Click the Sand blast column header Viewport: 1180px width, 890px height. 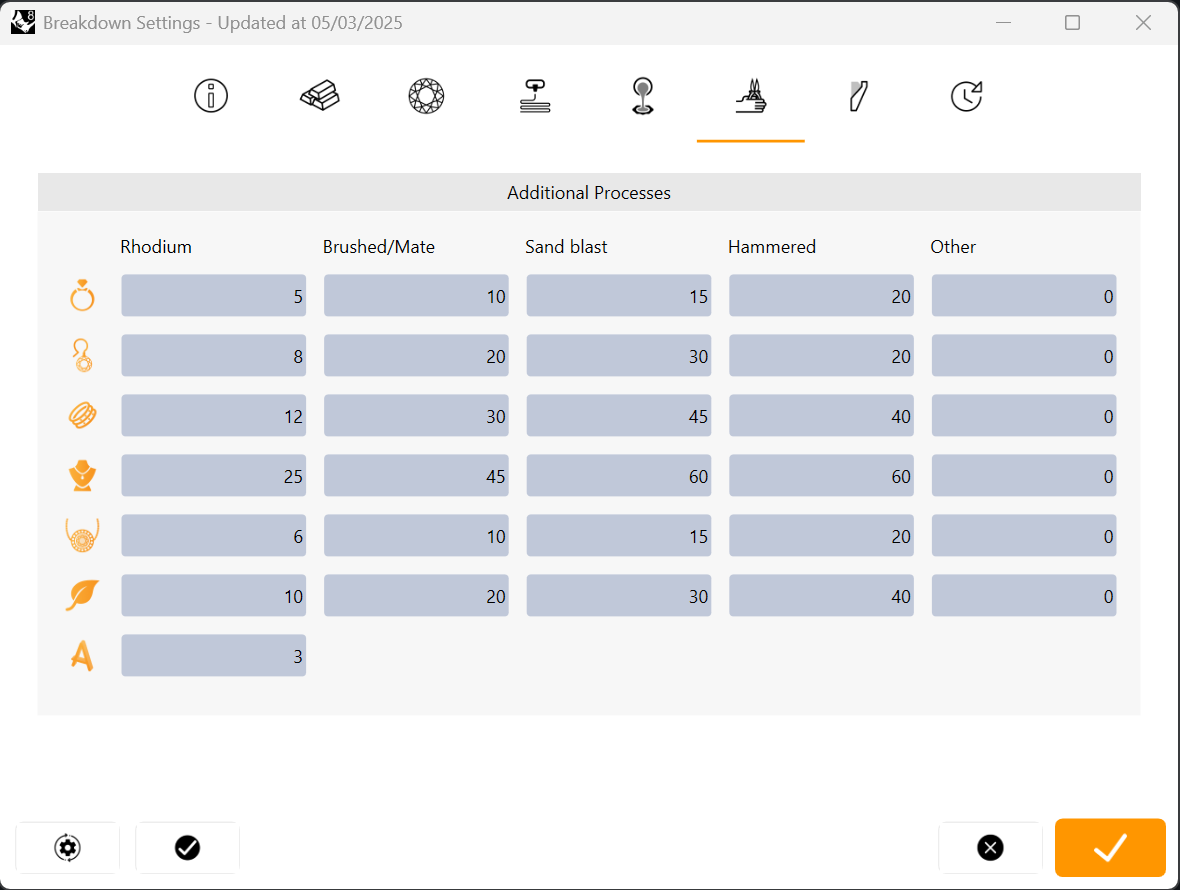pyautogui.click(x=566, y=247)
